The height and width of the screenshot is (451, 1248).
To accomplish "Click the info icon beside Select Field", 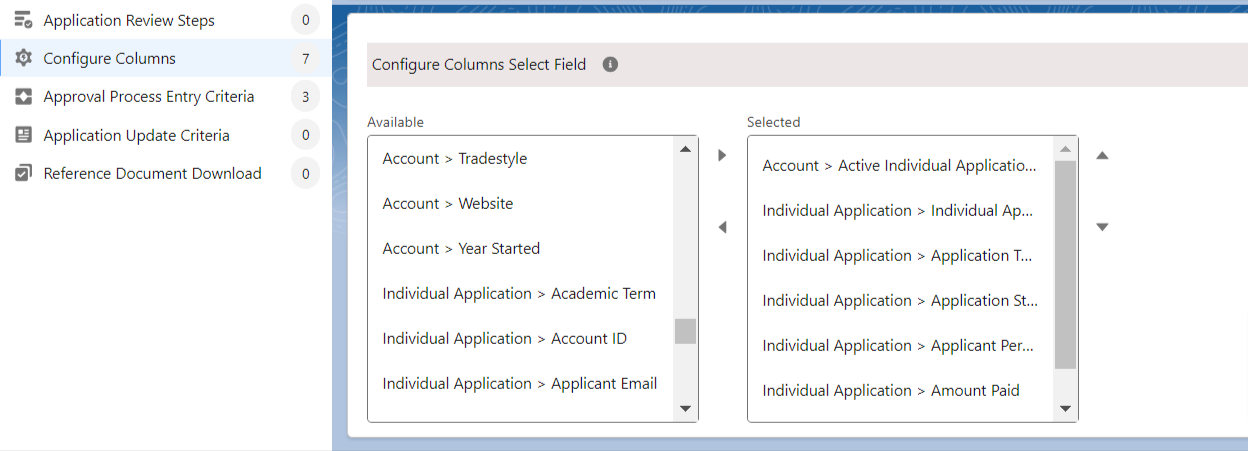I will pos(610,64).
